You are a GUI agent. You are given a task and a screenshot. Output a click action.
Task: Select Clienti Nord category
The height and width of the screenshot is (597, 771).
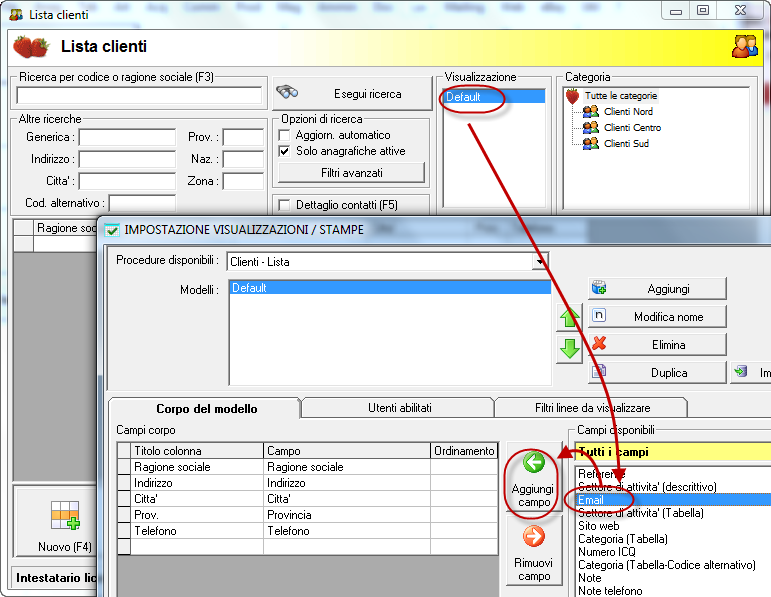628,112
